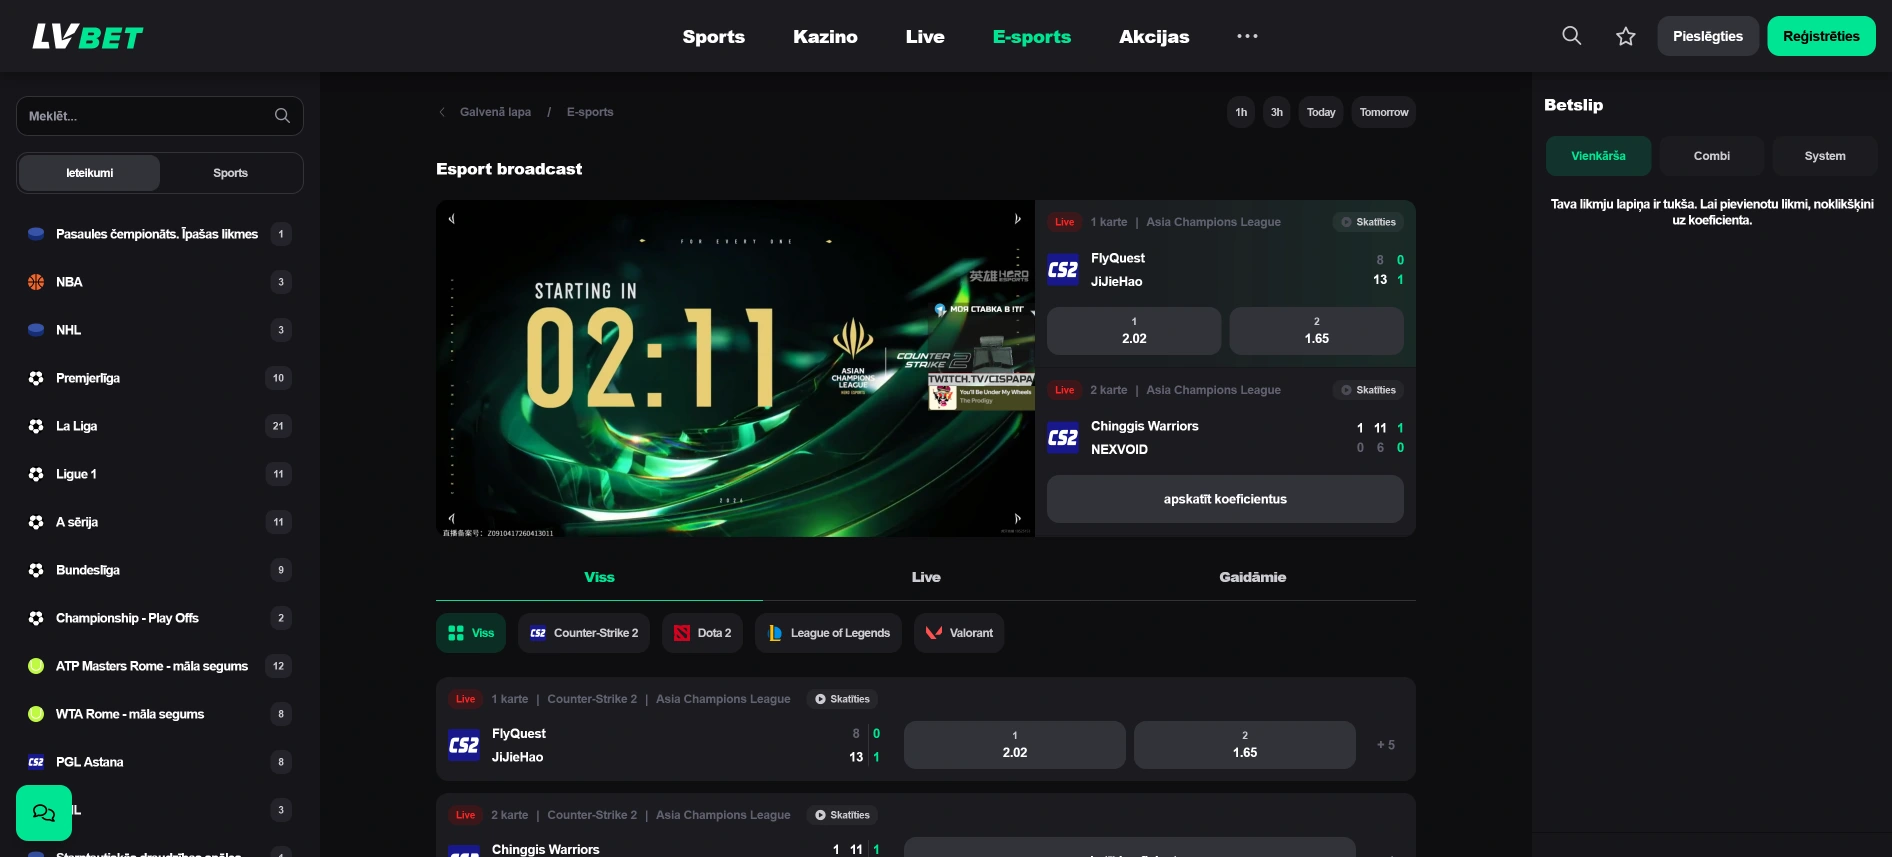Viewport: 1892px width, 857px height.
Task: Click the ATP Masters Rome tennis icon
Action: [36, 666]
